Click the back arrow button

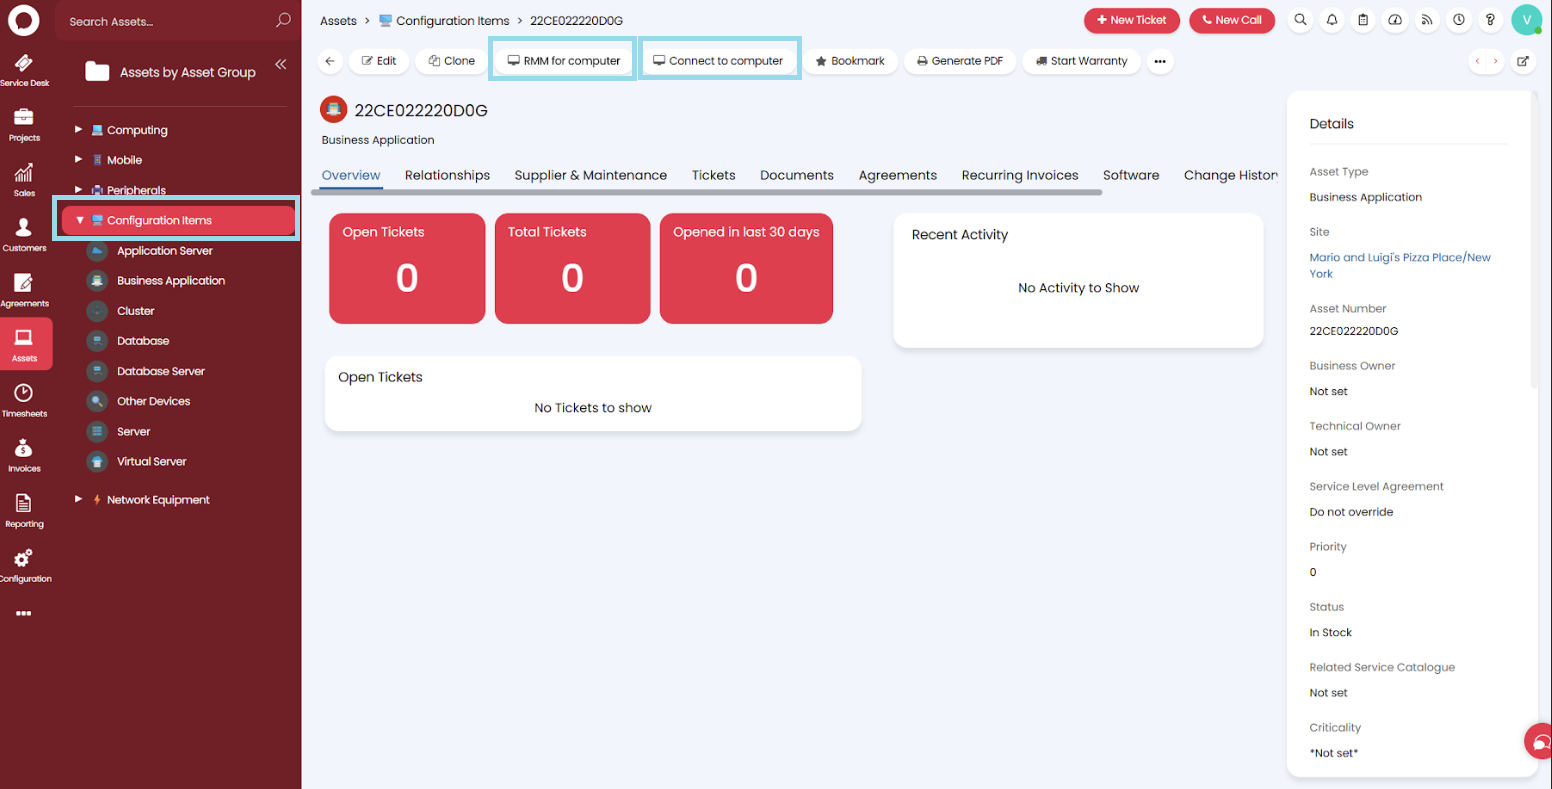pyautogui.click(x=330, y=61)
